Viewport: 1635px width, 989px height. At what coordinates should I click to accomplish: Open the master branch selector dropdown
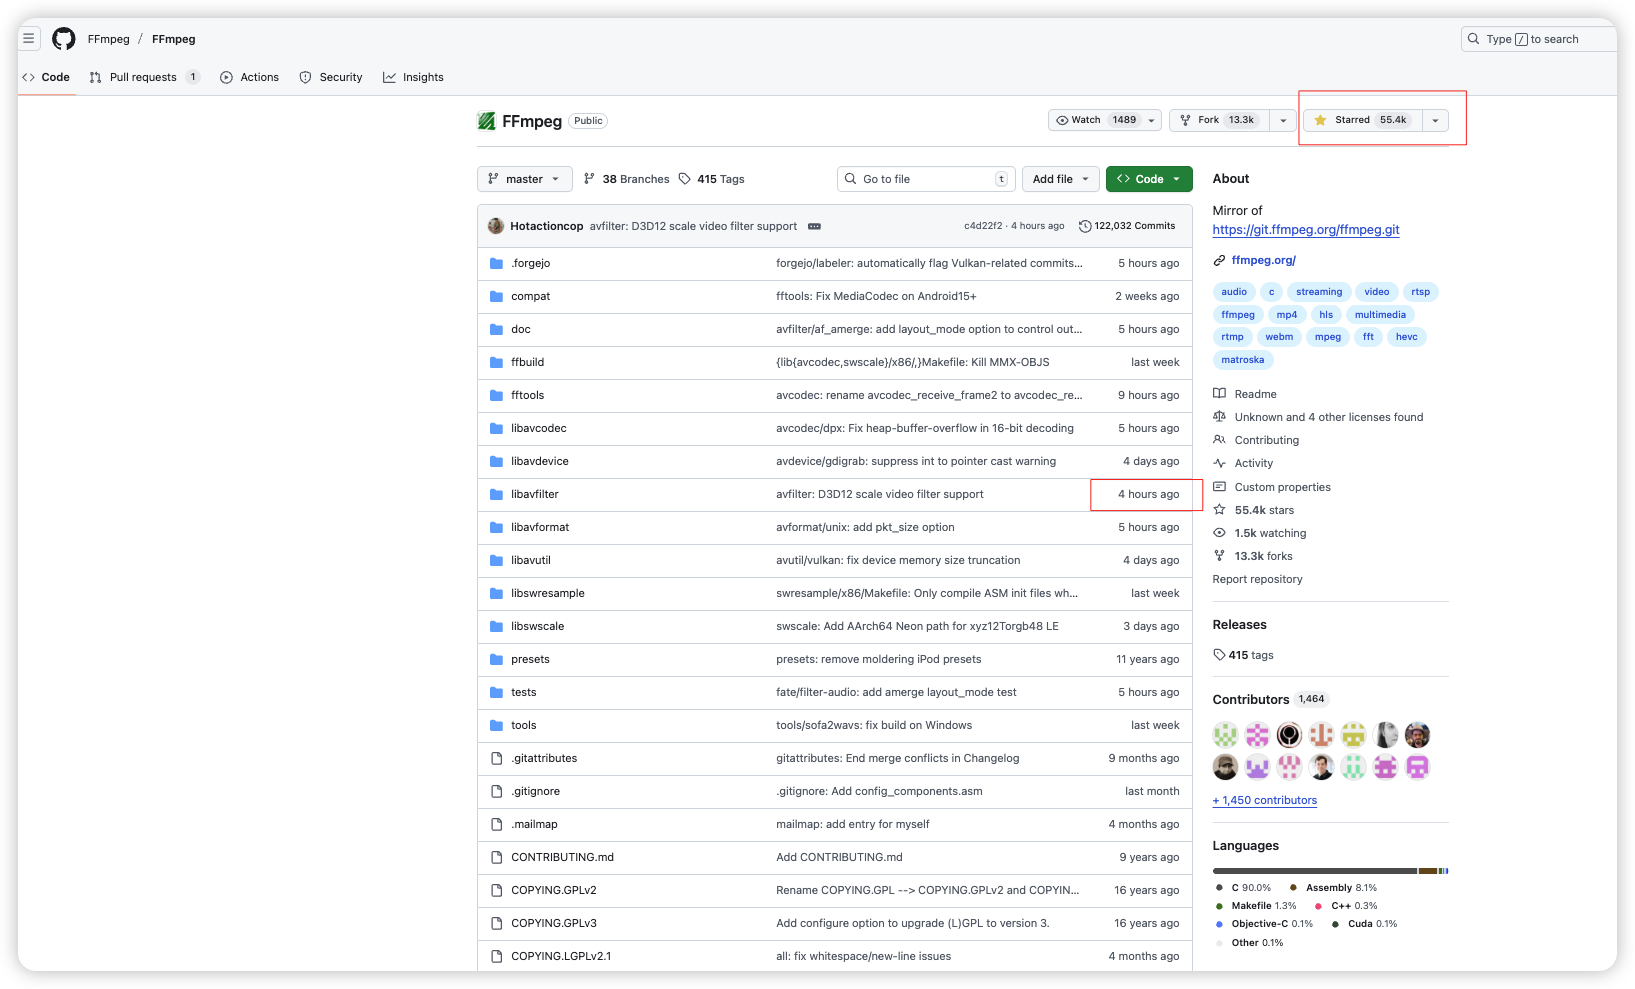[525, 179]
